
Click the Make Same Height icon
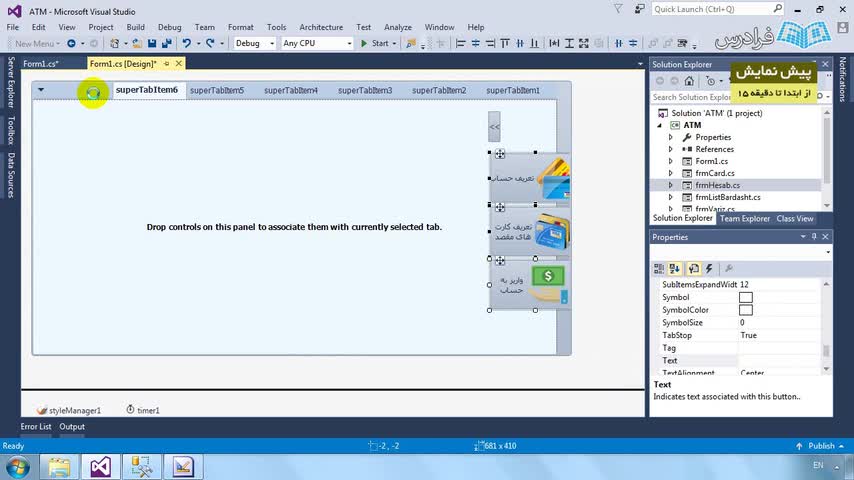[569, 43]
